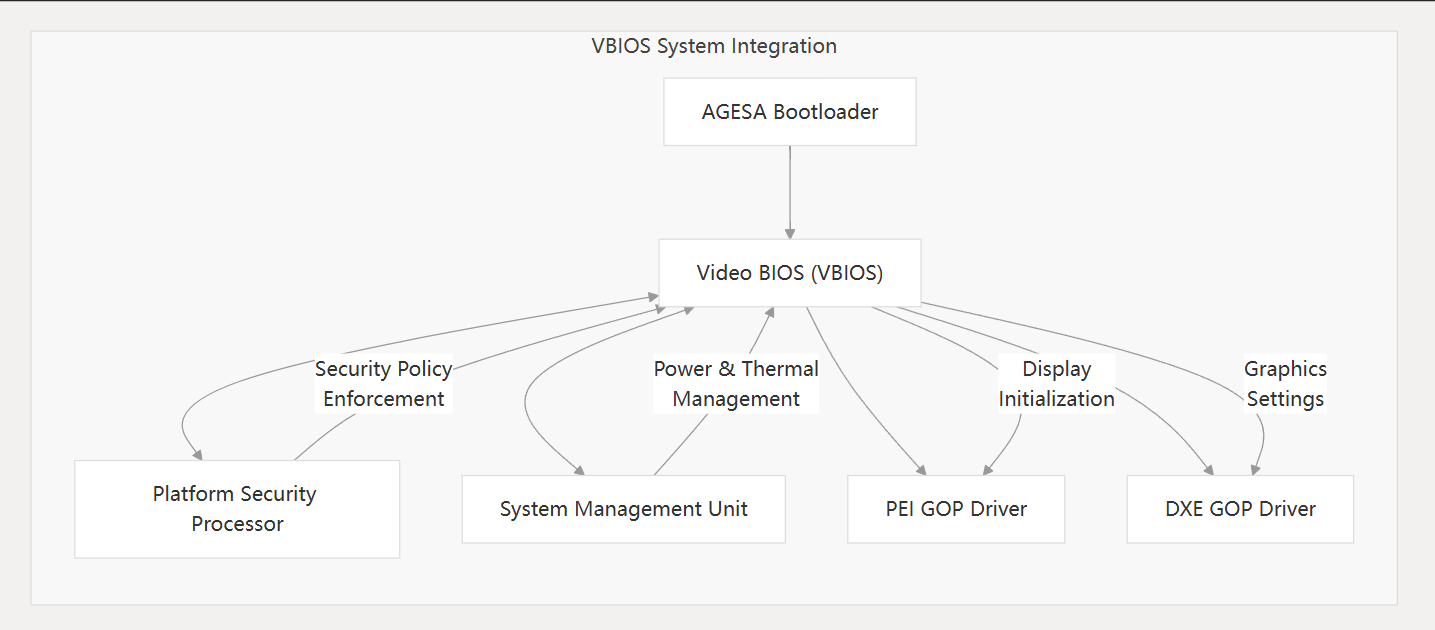Select the PEI GOP Driver box

point(955,508)
